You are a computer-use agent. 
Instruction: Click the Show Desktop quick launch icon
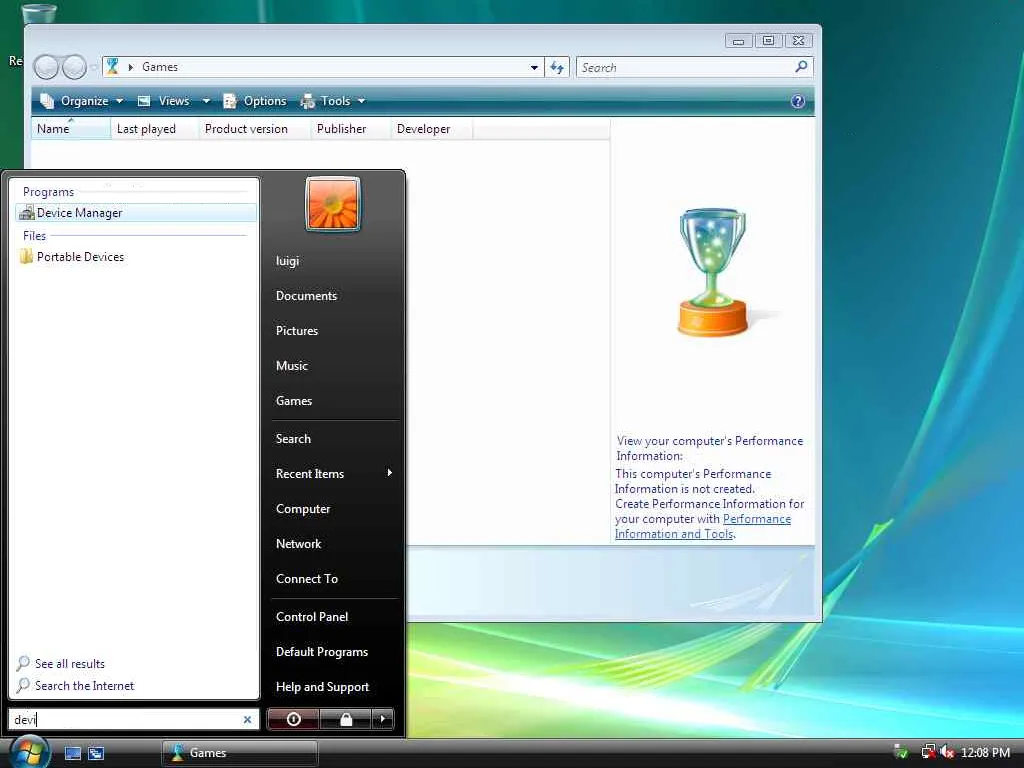point(73,753)
